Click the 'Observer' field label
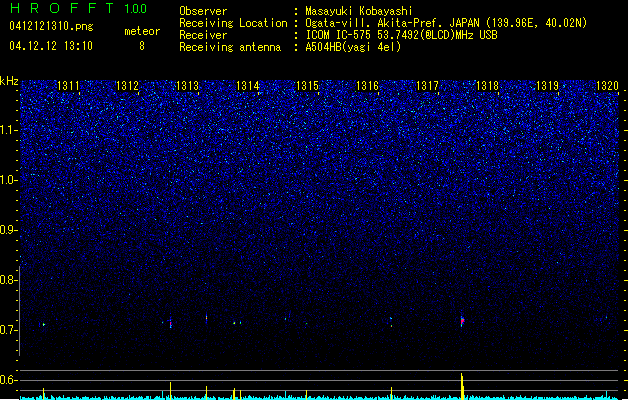629x400 pixels. pos(203,11)
